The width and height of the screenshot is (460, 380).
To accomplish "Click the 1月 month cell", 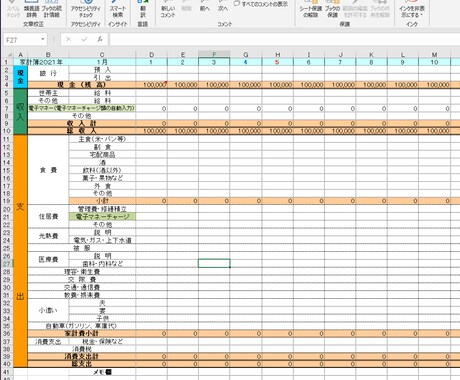I will 102,62.
